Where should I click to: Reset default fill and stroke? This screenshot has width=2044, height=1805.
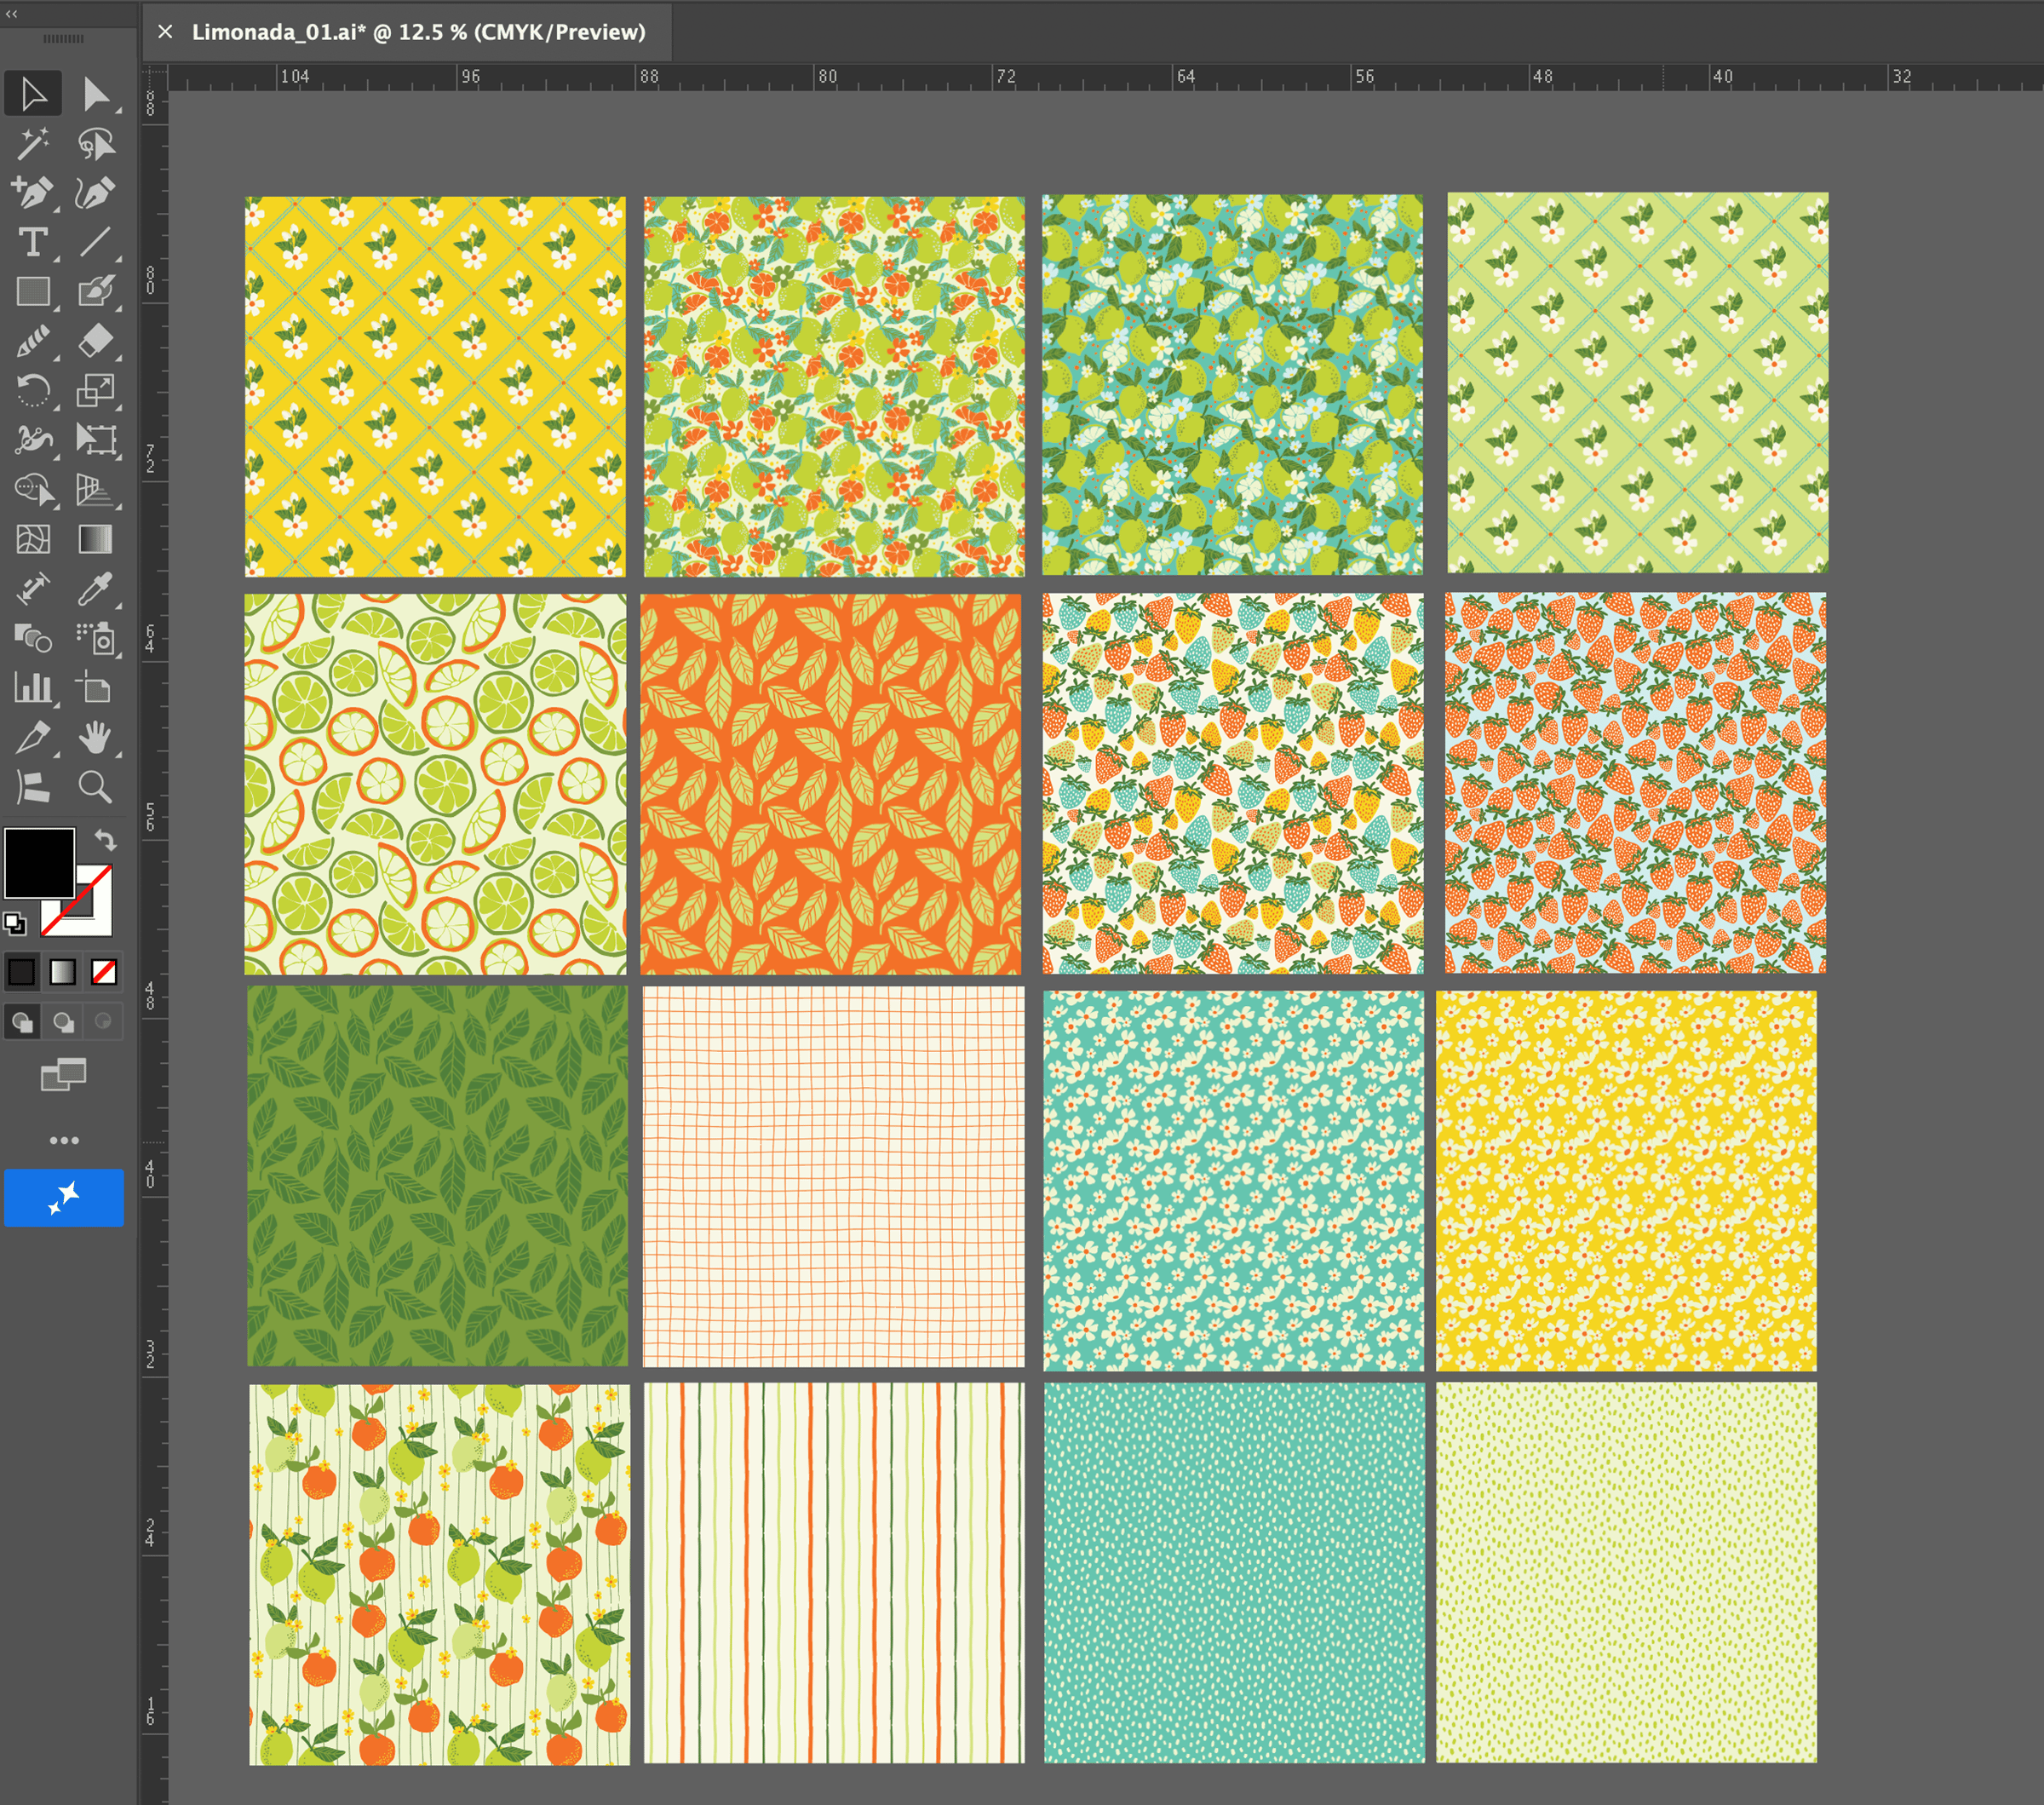[14, 923]
